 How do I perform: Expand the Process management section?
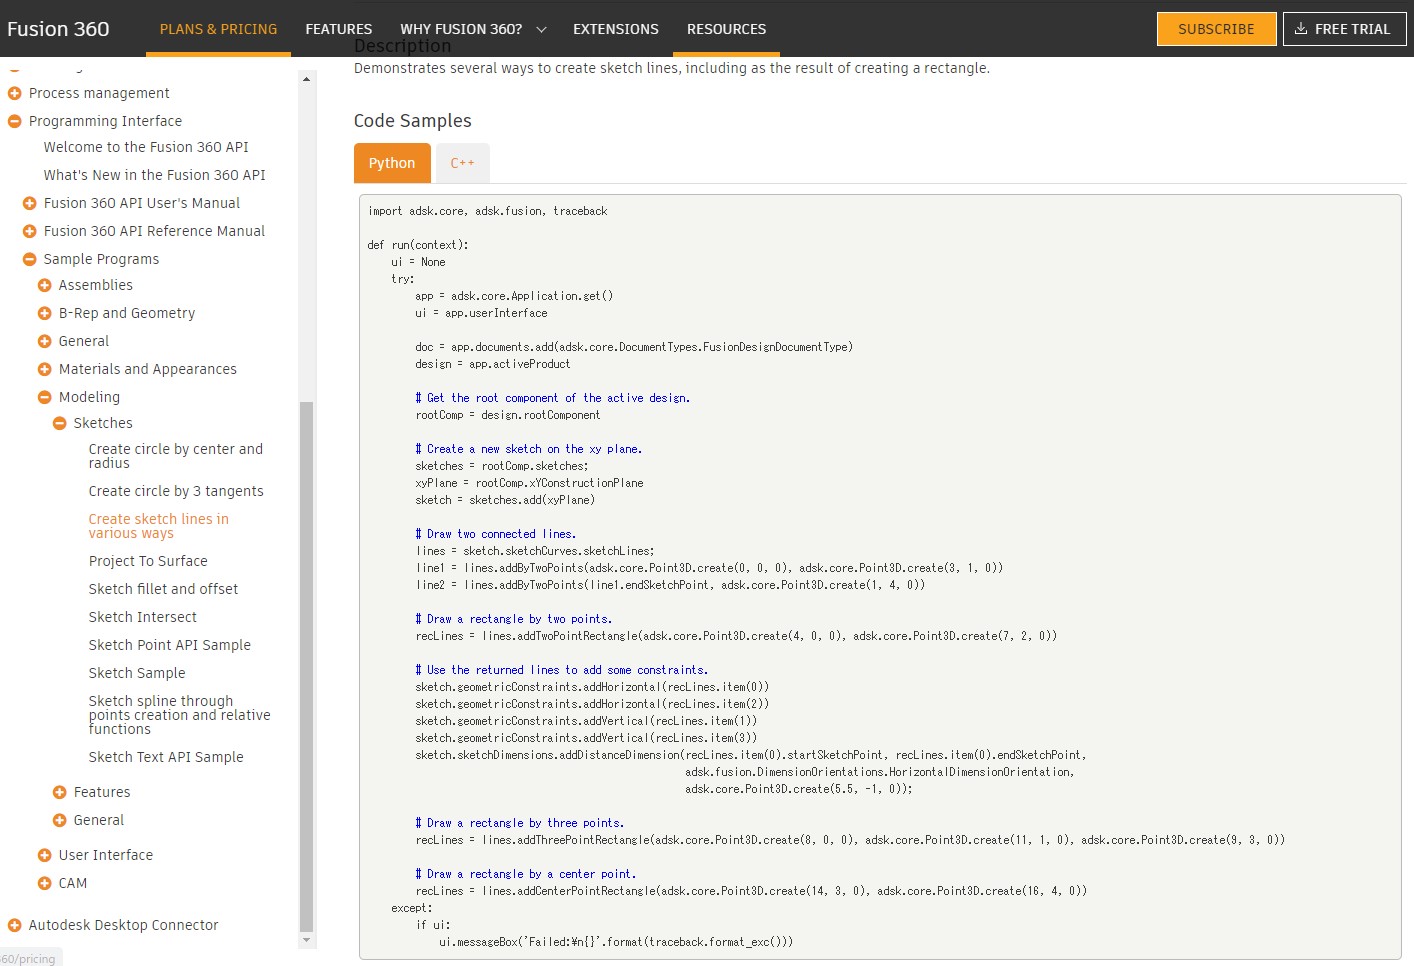coord(15,93)
